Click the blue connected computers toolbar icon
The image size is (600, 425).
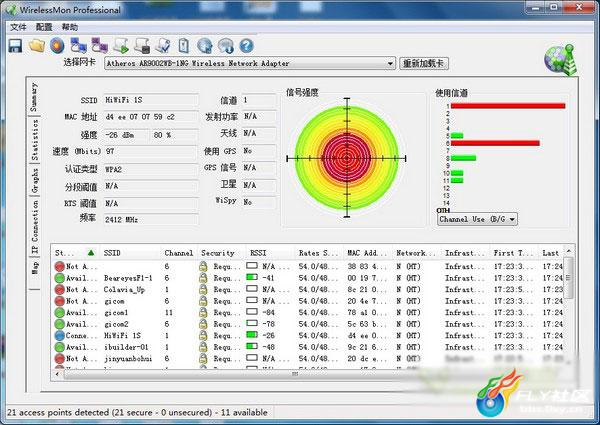(78, 46)
